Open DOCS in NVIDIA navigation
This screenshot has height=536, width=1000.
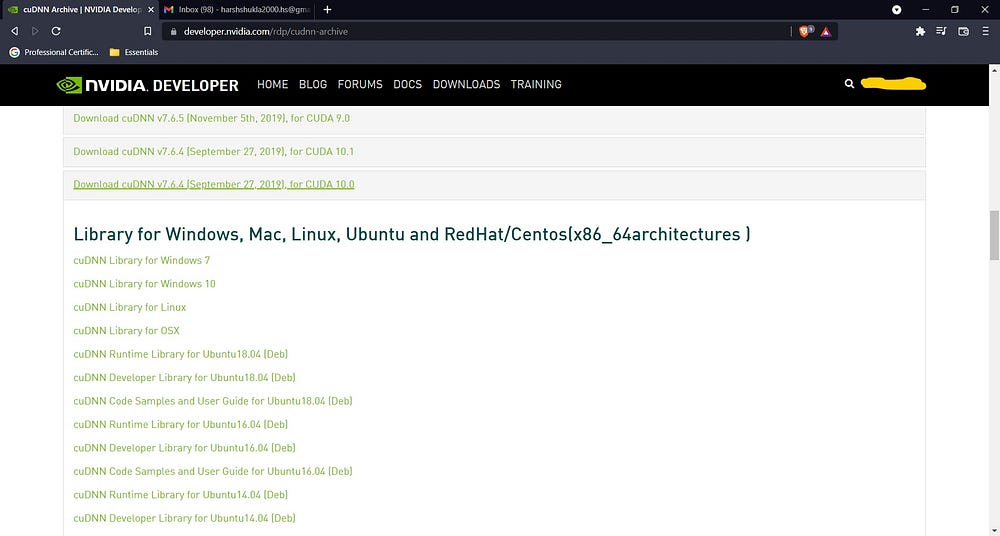click(408, 84)
